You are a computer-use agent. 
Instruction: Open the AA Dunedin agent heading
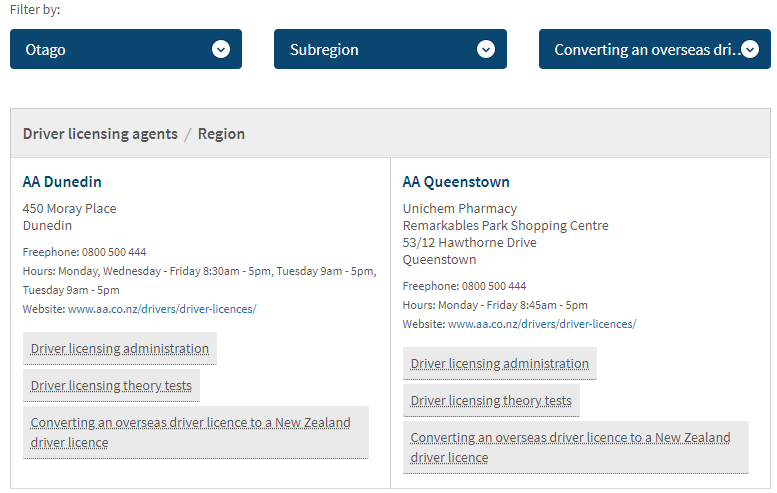click(62, 182)
